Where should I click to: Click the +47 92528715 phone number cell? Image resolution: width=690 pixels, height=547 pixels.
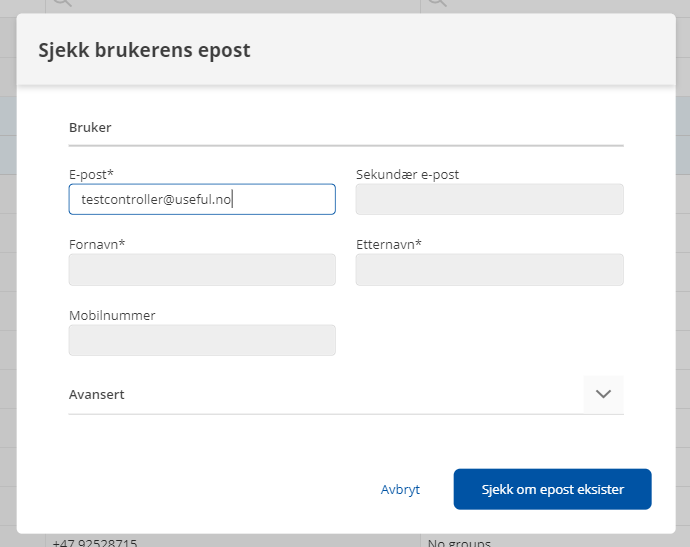94,542
